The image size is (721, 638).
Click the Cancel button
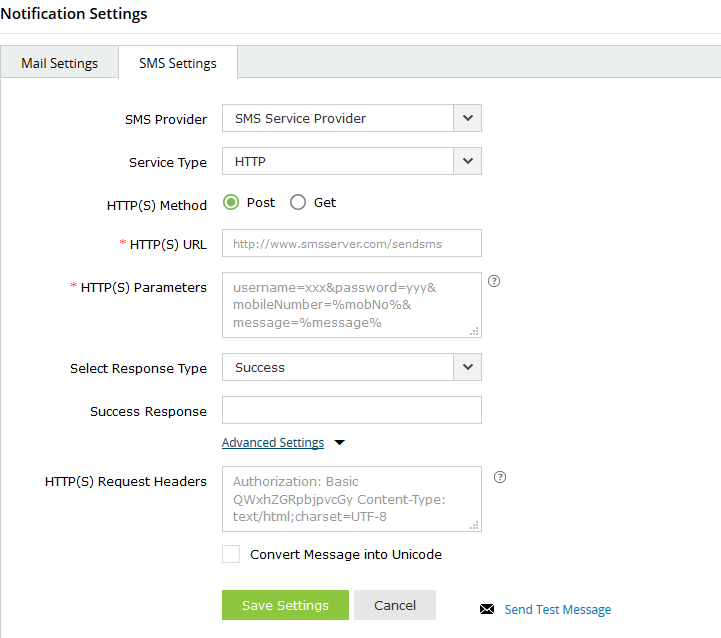[x=395, y=605]
